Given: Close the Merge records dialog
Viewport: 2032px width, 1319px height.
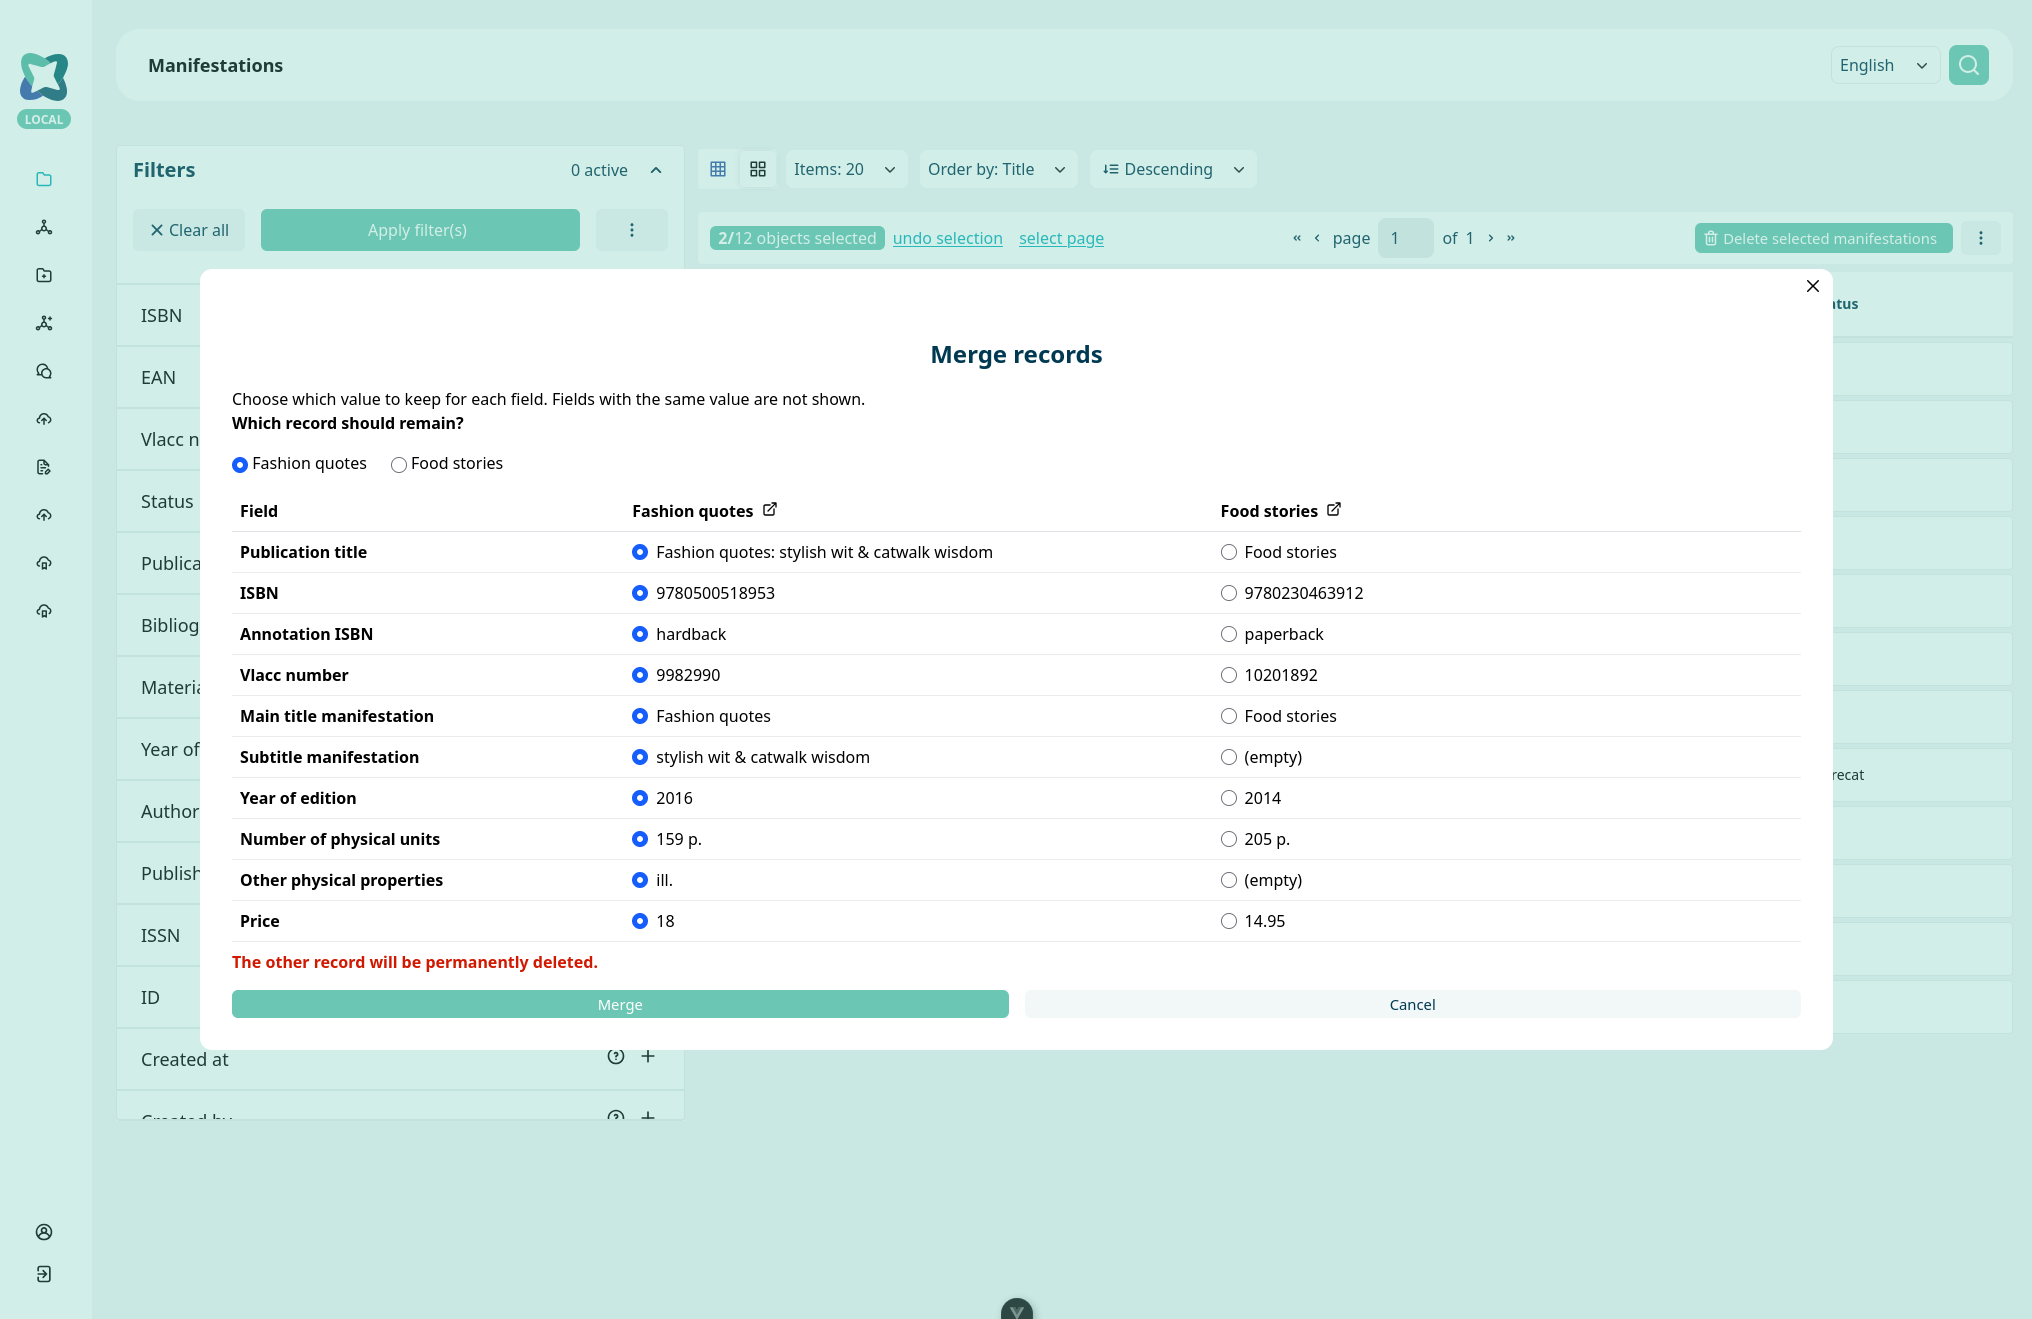Looking at the screenshot, I should 1813,286.
